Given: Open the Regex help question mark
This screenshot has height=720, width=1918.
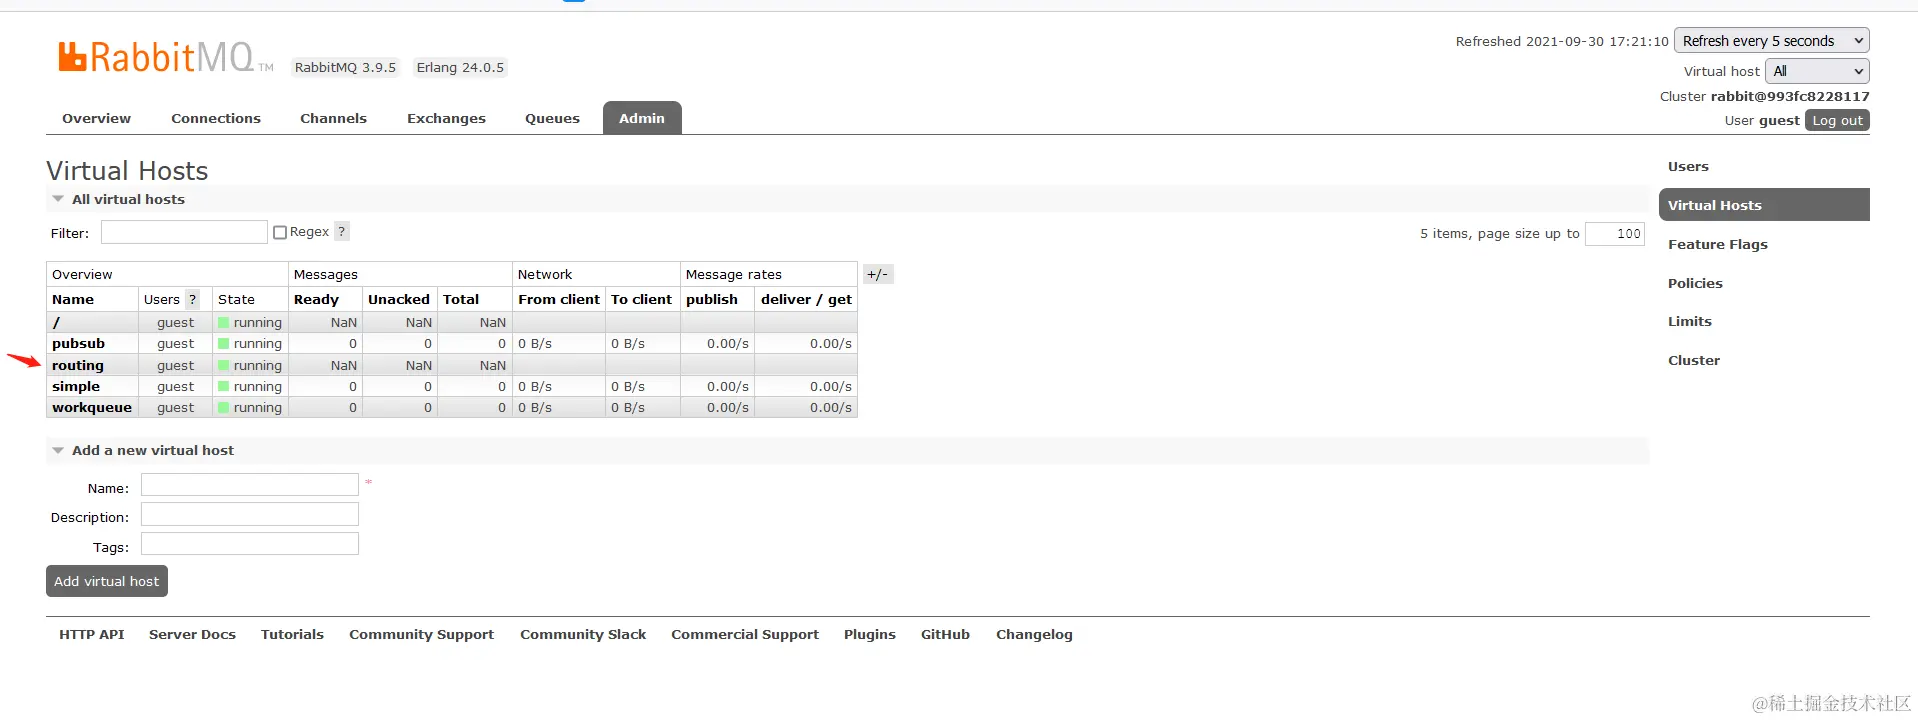Looking at the screenshot, I should click(x=341, y=231).
